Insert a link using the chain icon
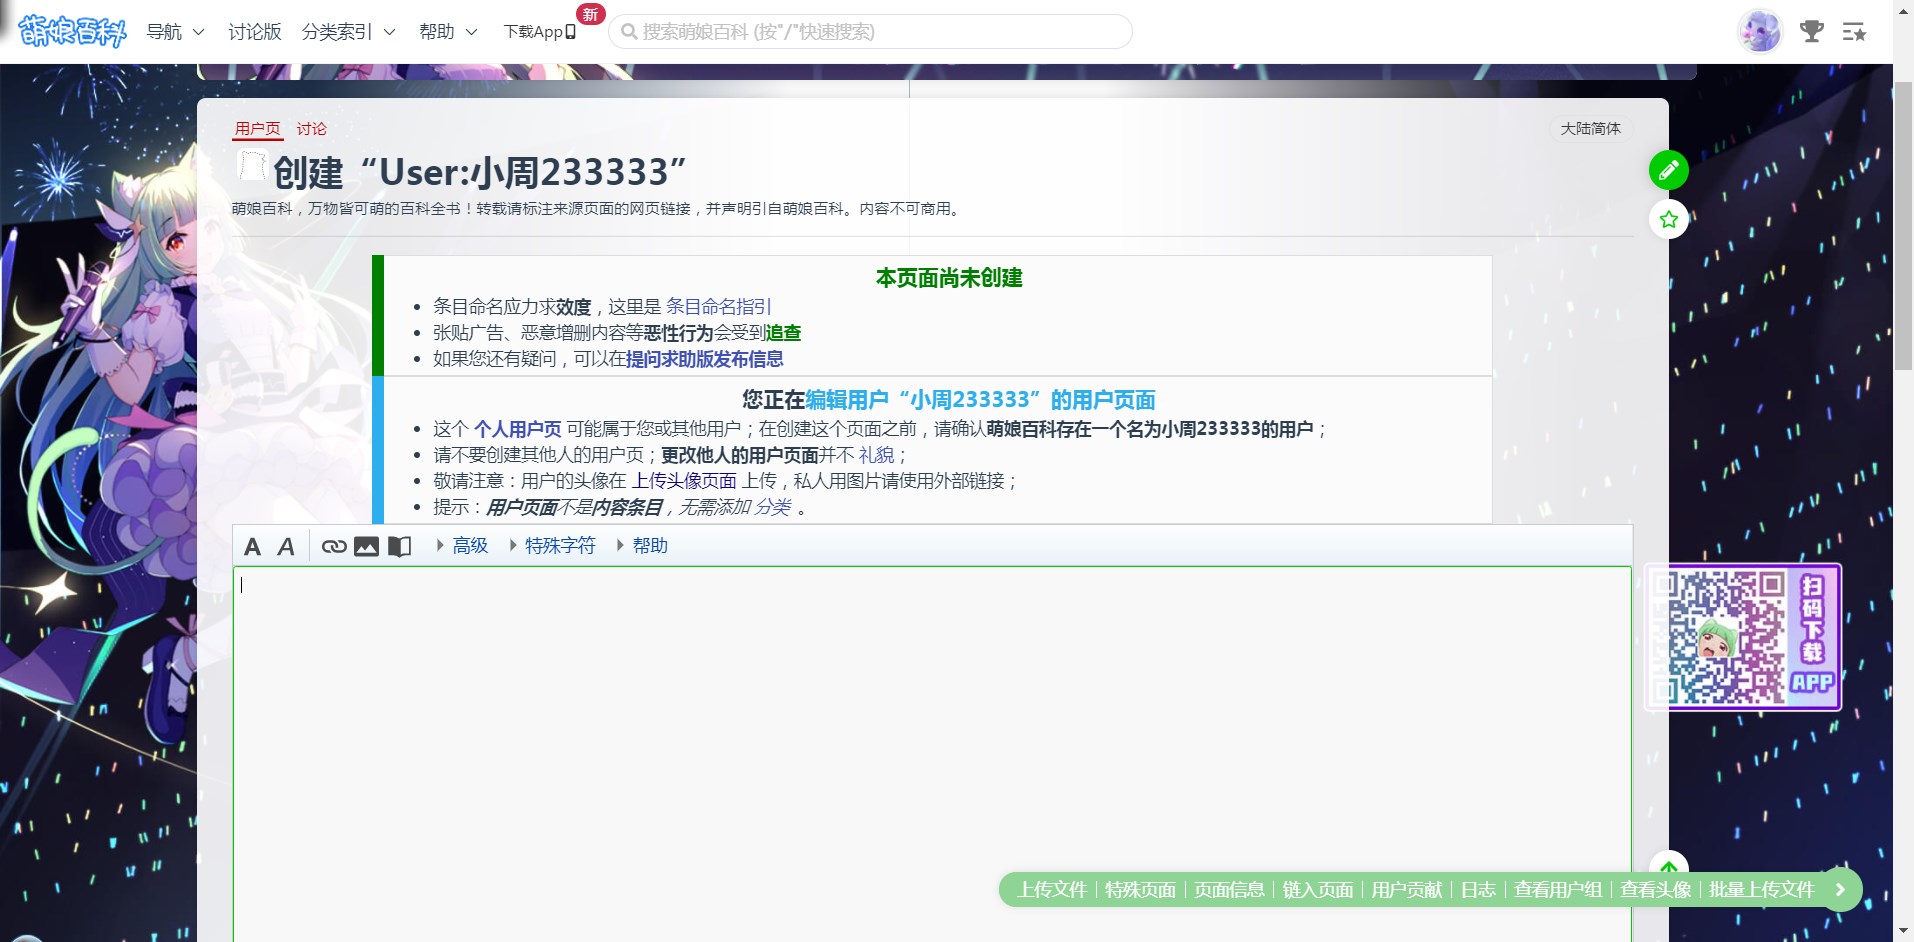This screenshot has height=942, width=1914. tap(334, 546)
